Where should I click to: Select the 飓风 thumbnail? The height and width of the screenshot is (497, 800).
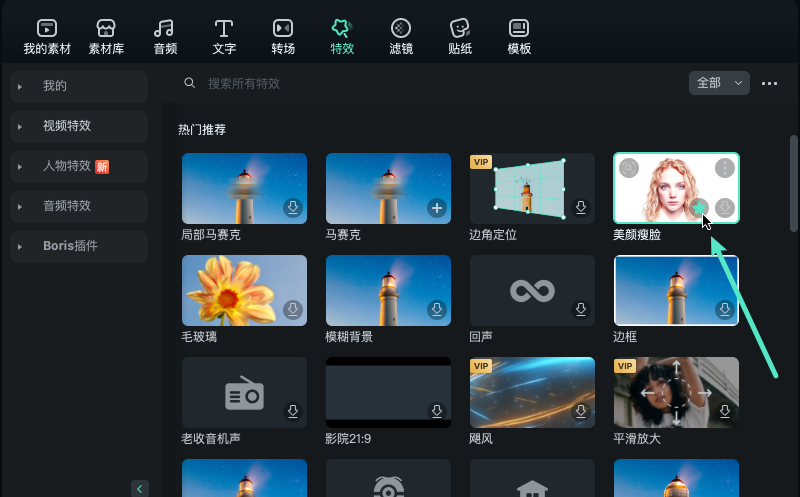coord(532,392)
